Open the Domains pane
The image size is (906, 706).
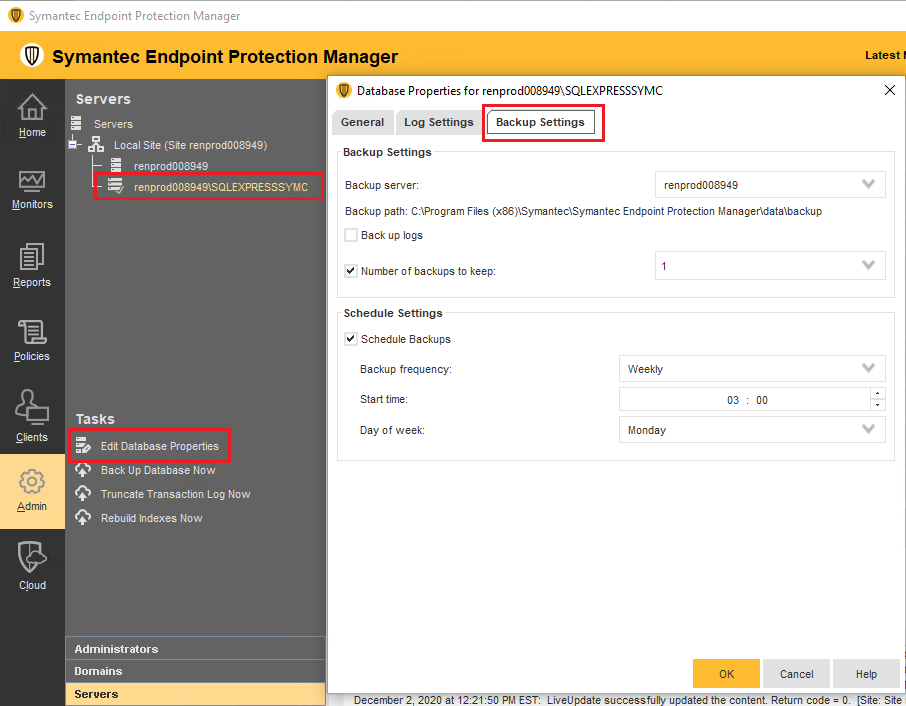click(x=195, y=671)
